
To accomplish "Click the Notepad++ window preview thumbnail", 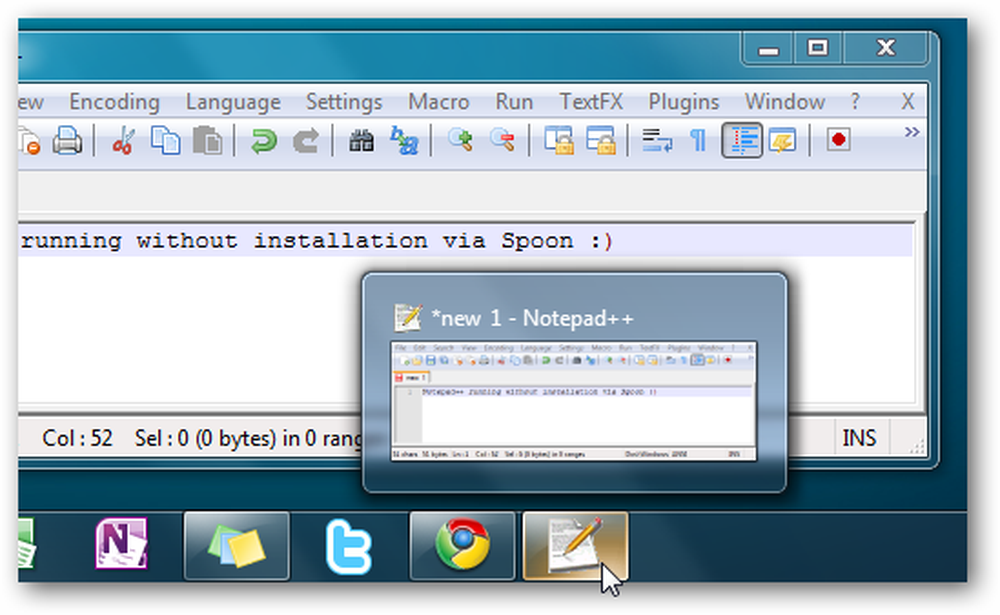I will coord(574,401).
